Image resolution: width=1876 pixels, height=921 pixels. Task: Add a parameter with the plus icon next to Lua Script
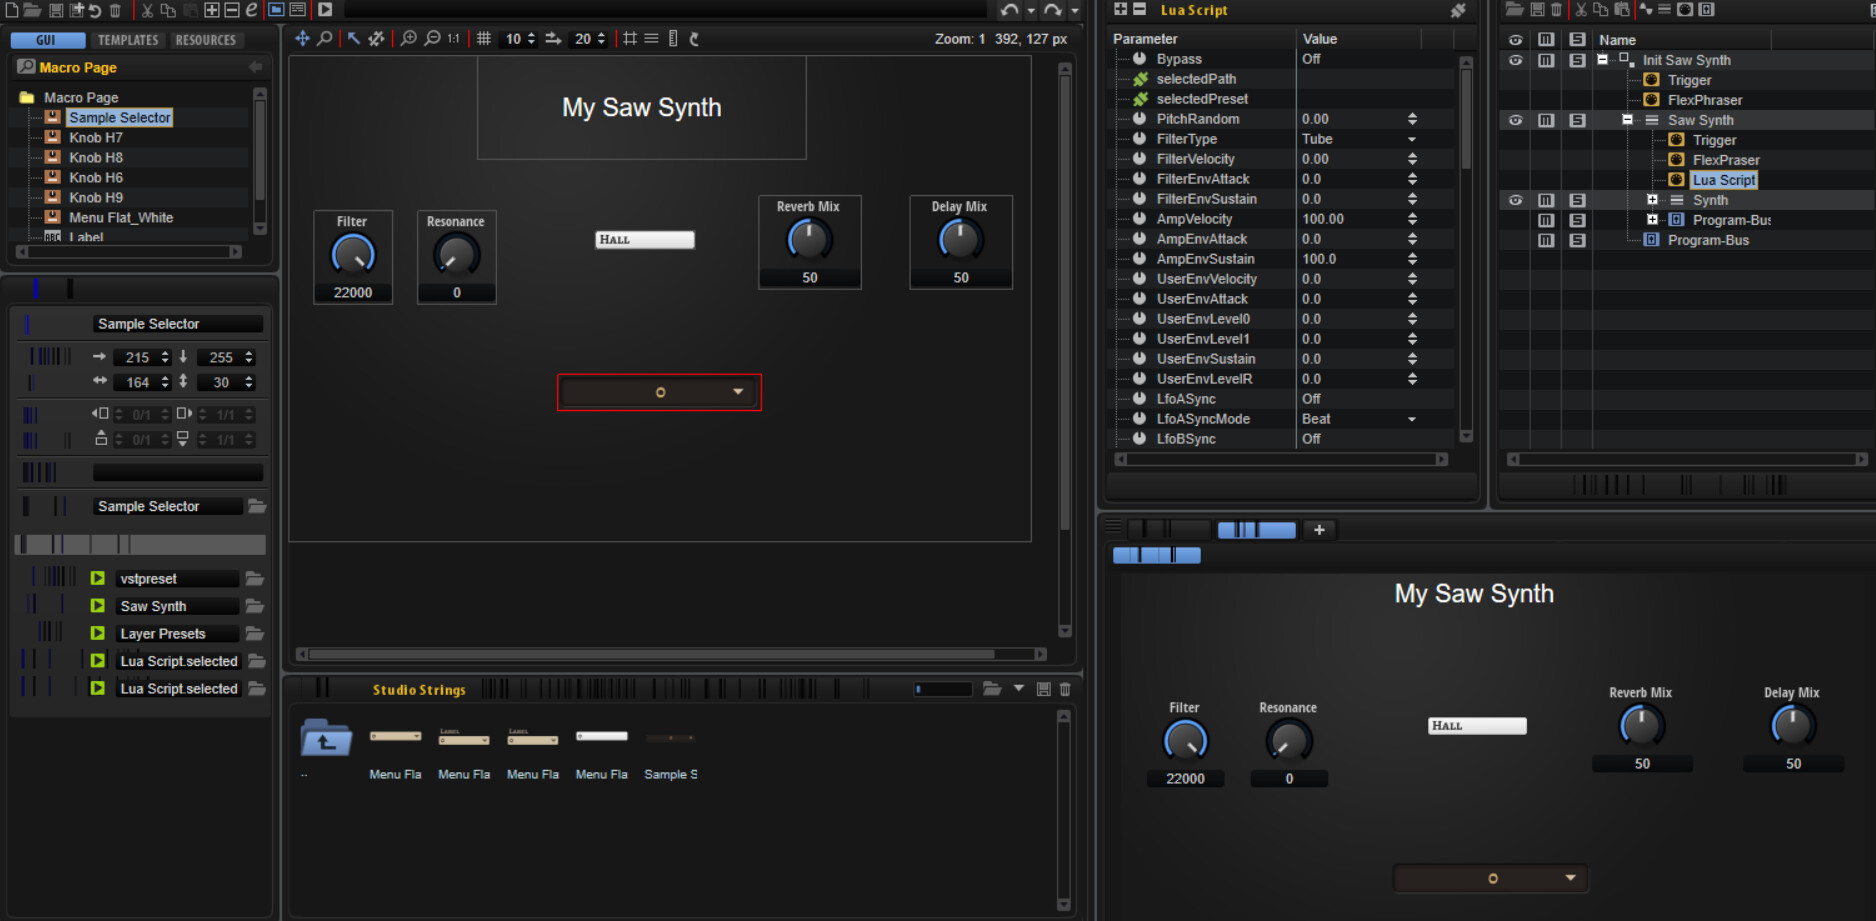coord(1120,9)
